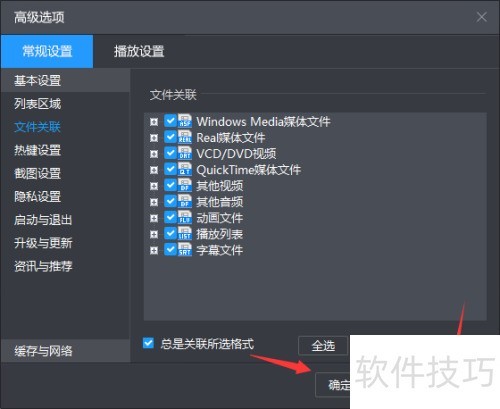Select 其他音频 label
Screen dimensions: 500x409
(x=219, y=202)
